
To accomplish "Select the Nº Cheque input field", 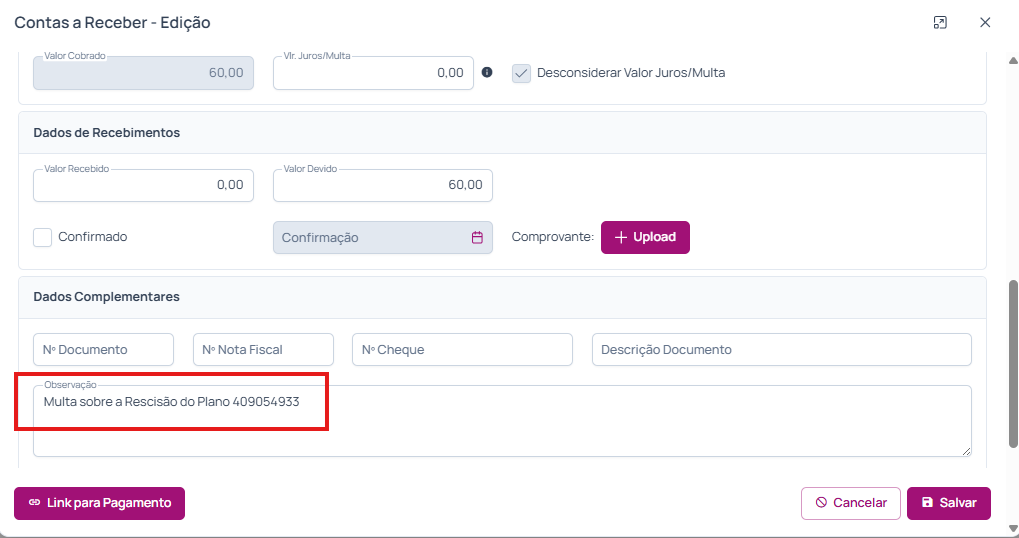I will (462, 350).
